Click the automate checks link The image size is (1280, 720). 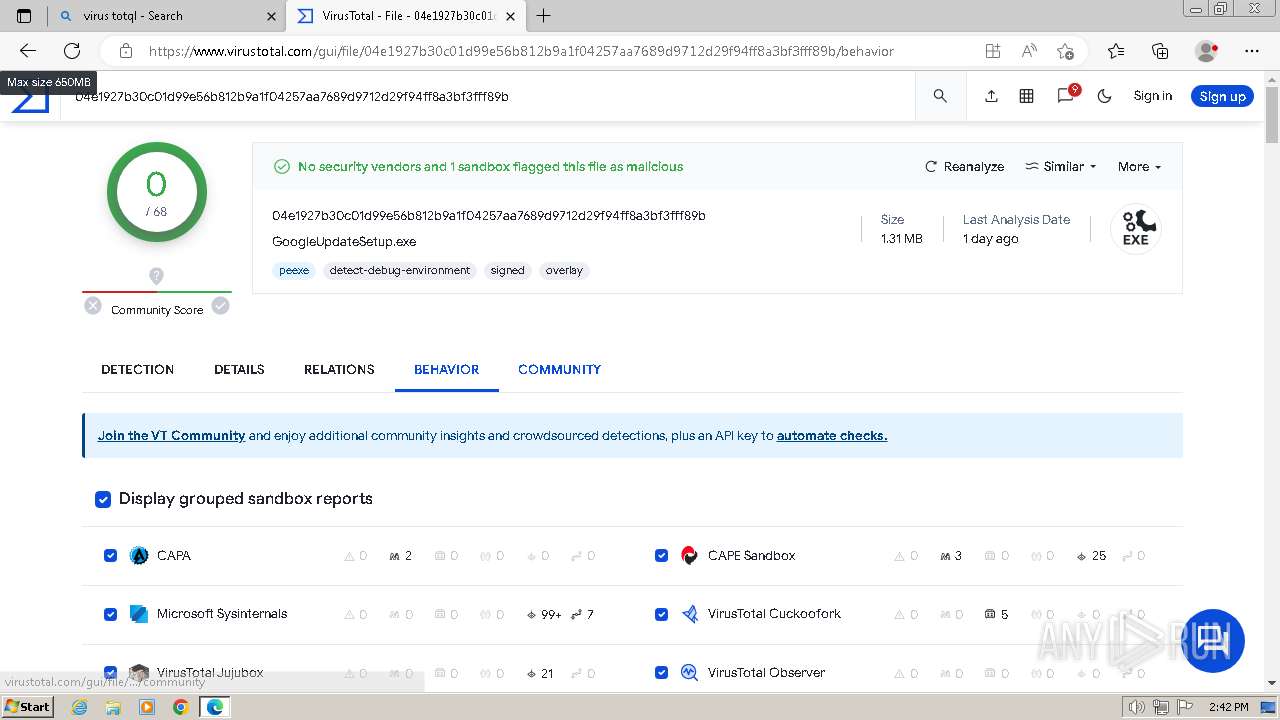pos(832,435)
